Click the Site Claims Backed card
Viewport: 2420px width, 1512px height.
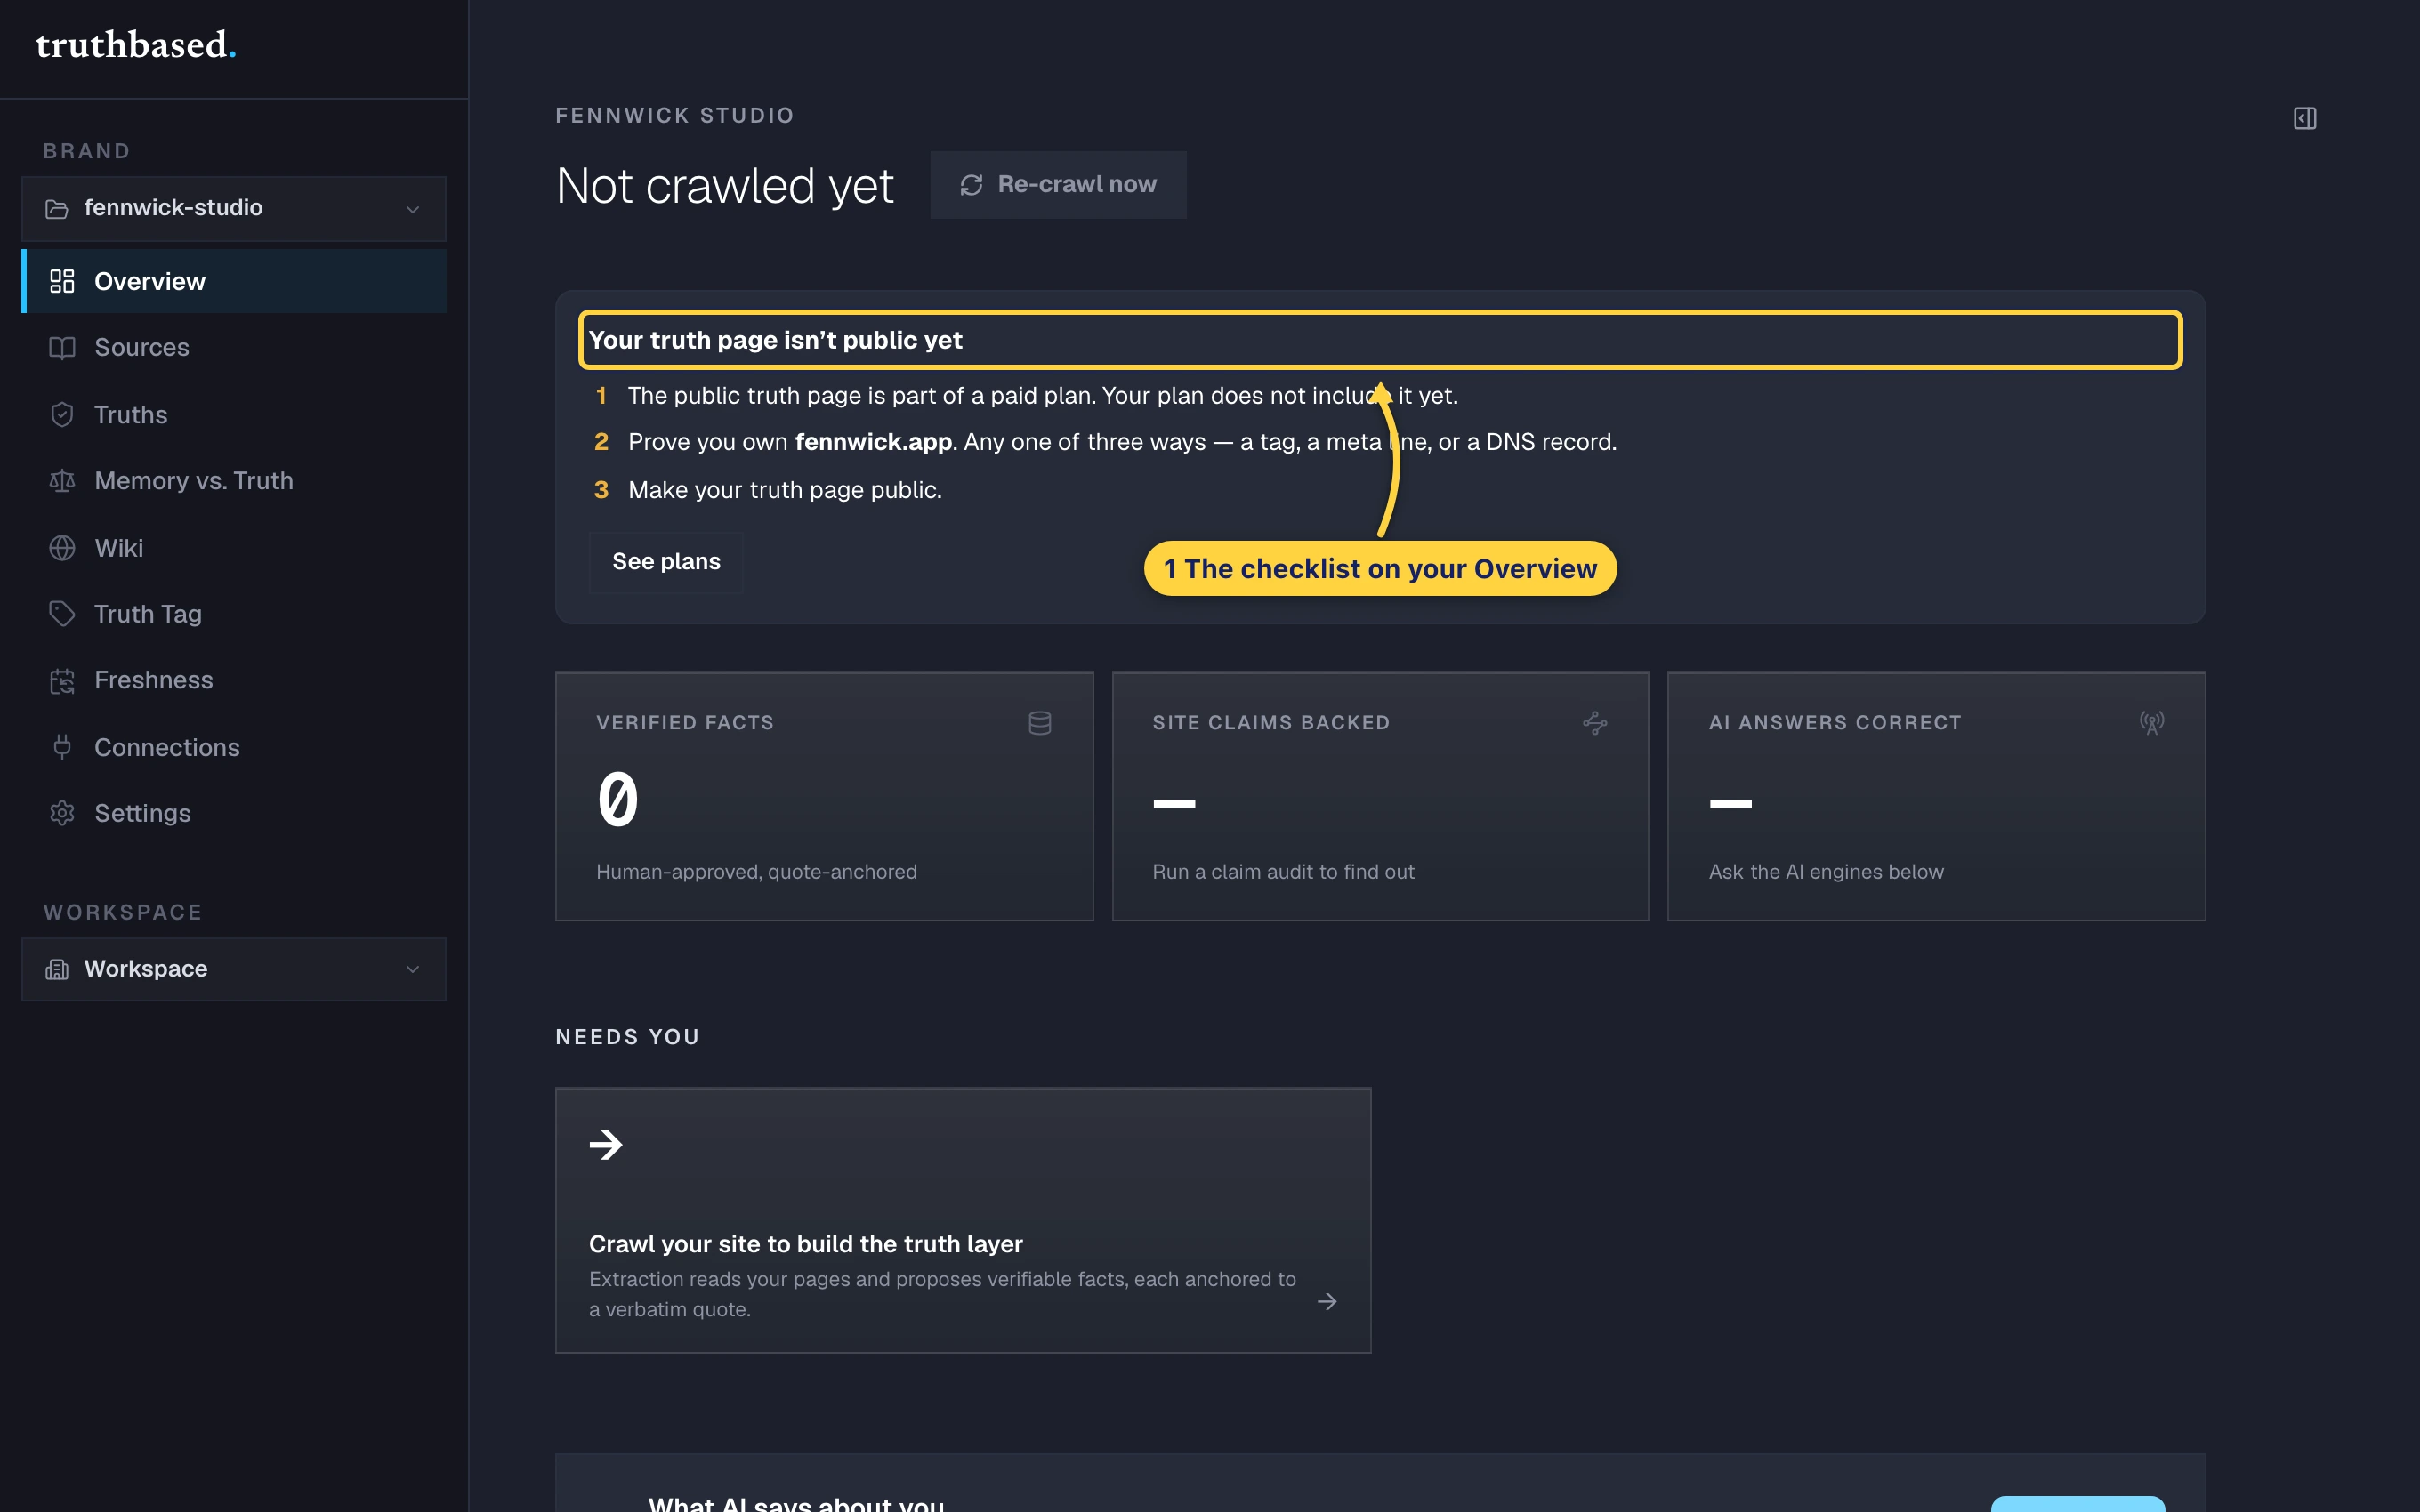1380,796
